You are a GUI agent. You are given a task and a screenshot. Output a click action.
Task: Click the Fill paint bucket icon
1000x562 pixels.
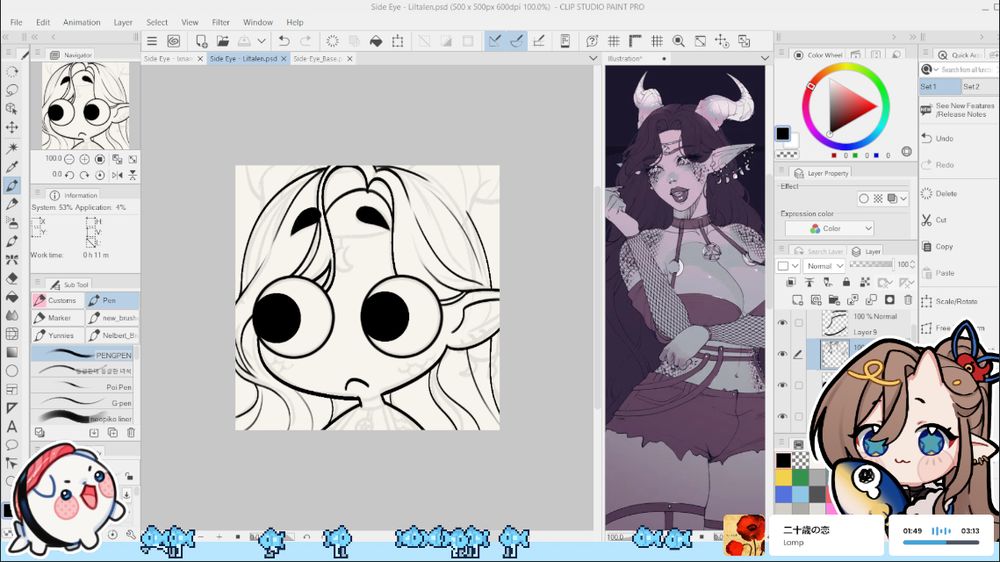pos(376,41)
